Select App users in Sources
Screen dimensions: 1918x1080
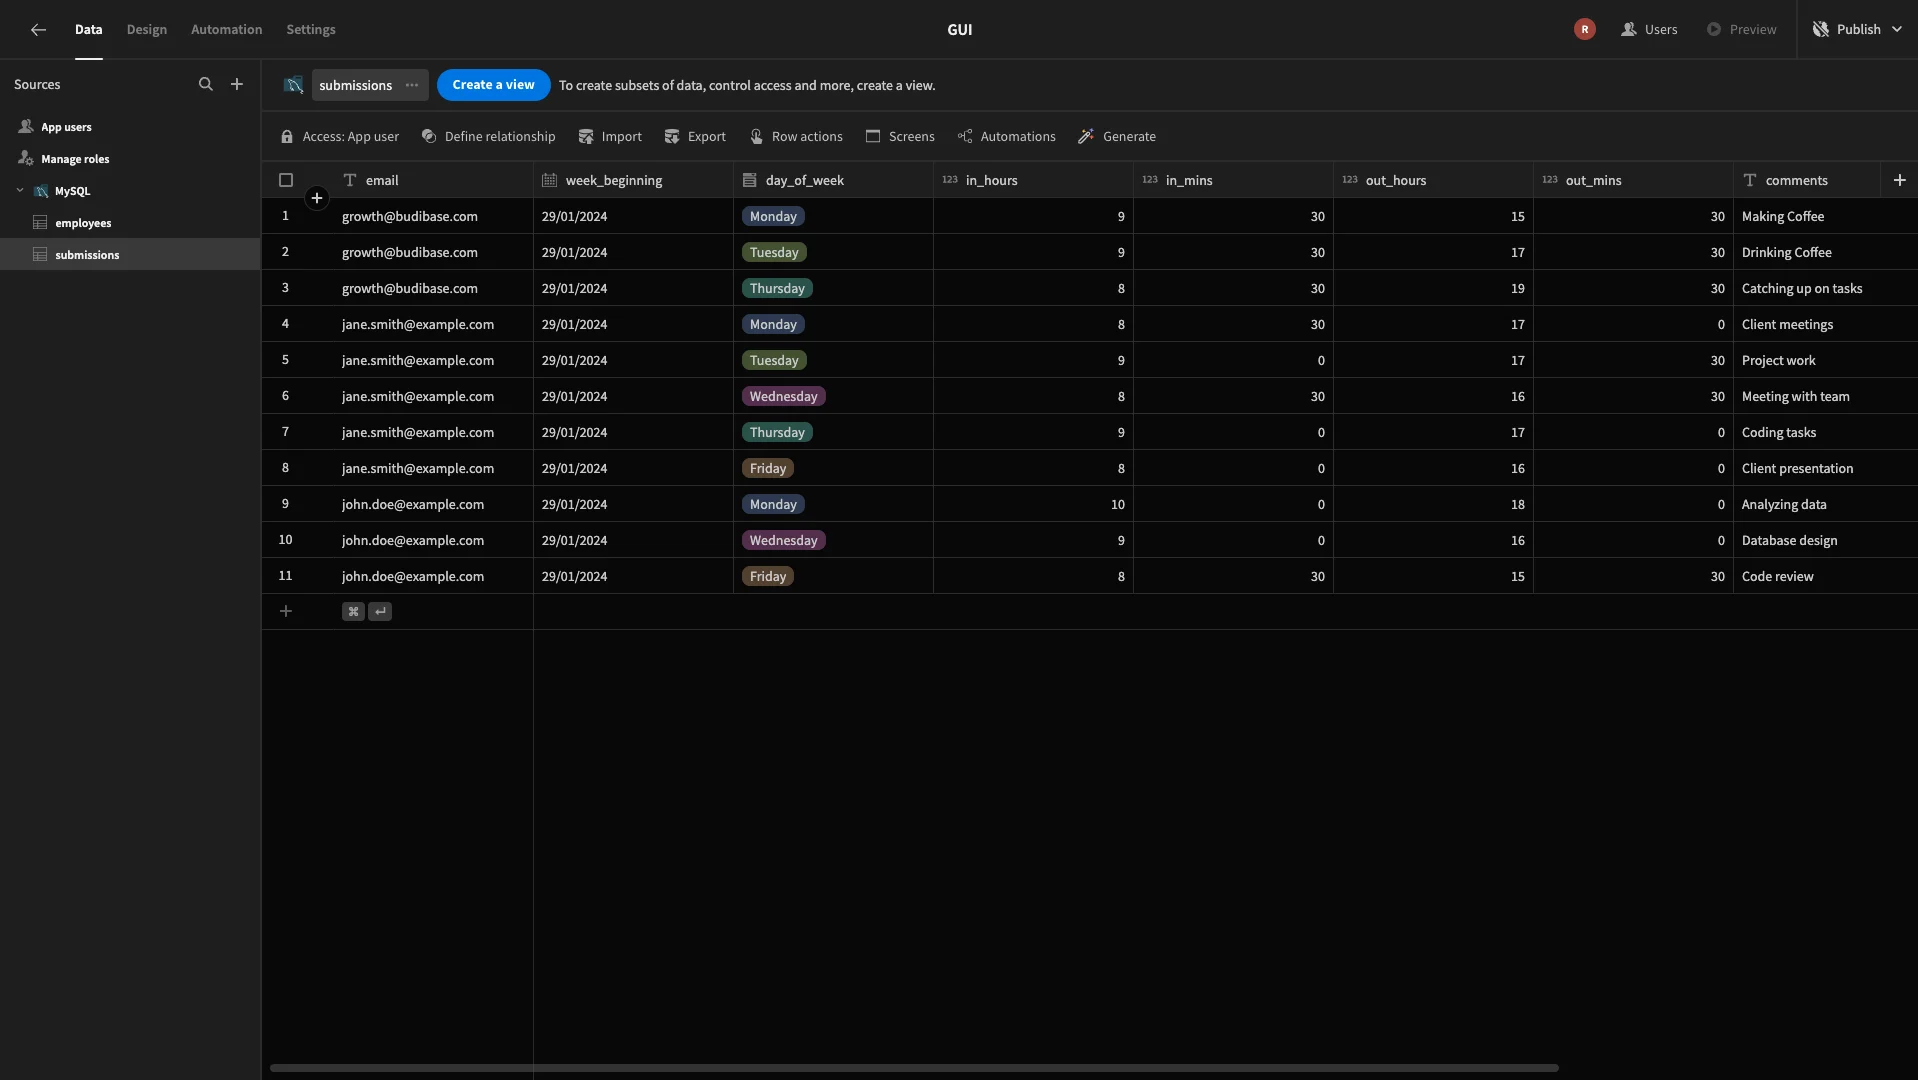[130, 127]
